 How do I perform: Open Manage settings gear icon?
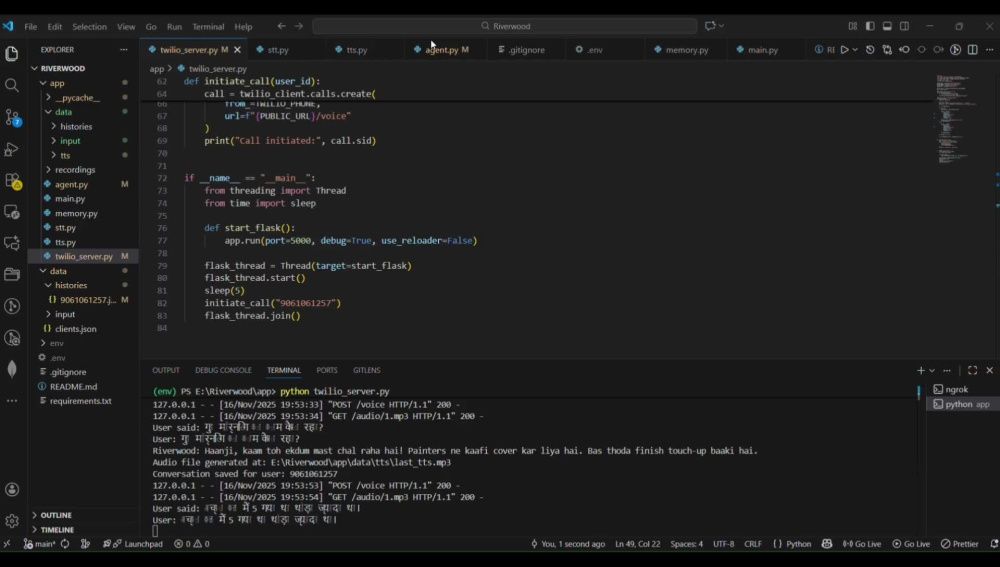click(11, 520)
